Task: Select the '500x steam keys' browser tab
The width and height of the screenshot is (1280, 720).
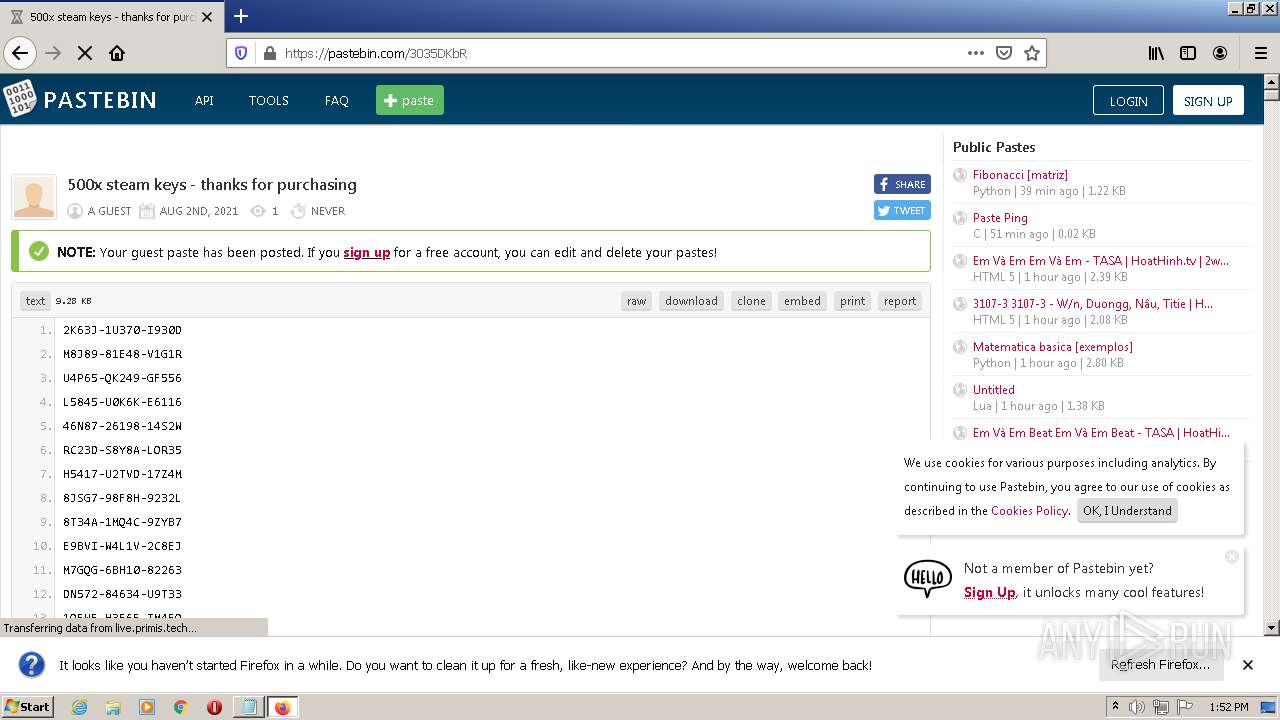Action: [112, 17]
